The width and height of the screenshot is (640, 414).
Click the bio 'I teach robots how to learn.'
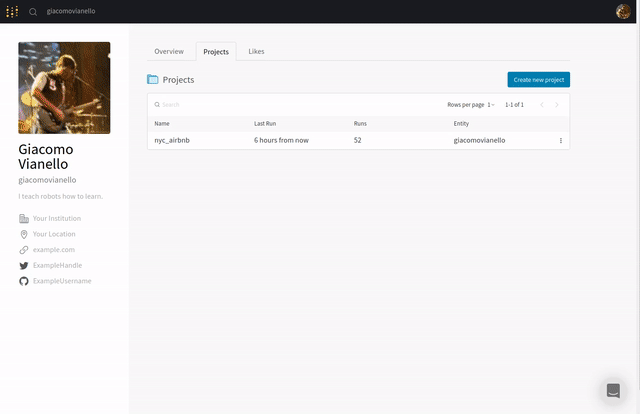coord(60,196)
